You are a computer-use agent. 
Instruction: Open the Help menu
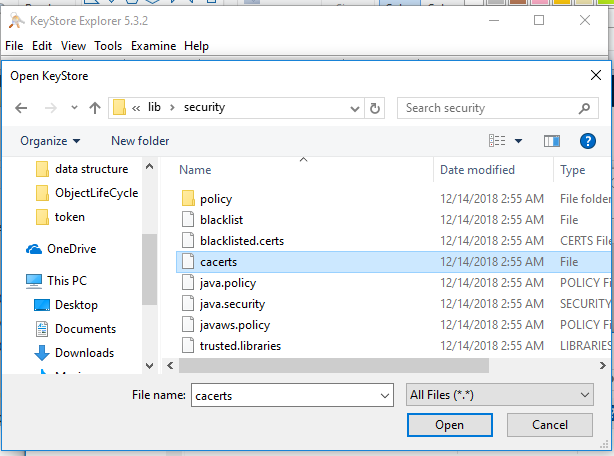point(197,46)
